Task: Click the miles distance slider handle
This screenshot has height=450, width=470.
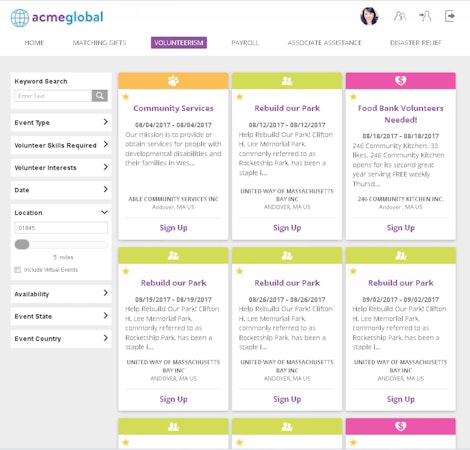Action: coord(22,244)
